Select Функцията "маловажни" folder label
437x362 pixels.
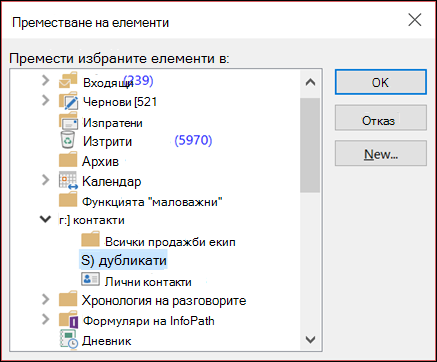click(x=152, y=202)
